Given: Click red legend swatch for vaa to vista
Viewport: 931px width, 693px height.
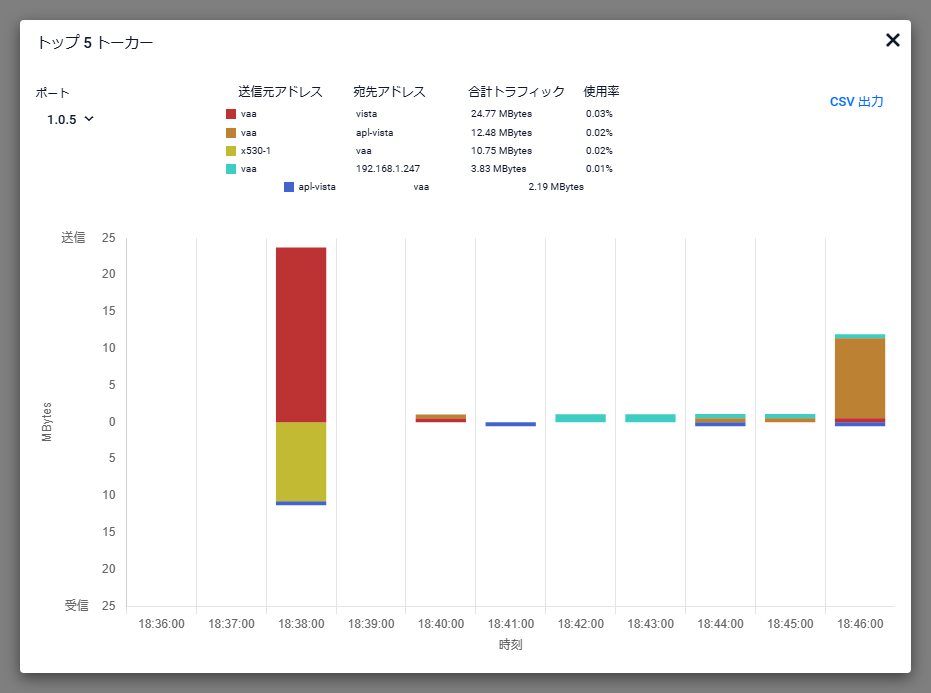Looking at the screenshot, I should pos(231,114).
